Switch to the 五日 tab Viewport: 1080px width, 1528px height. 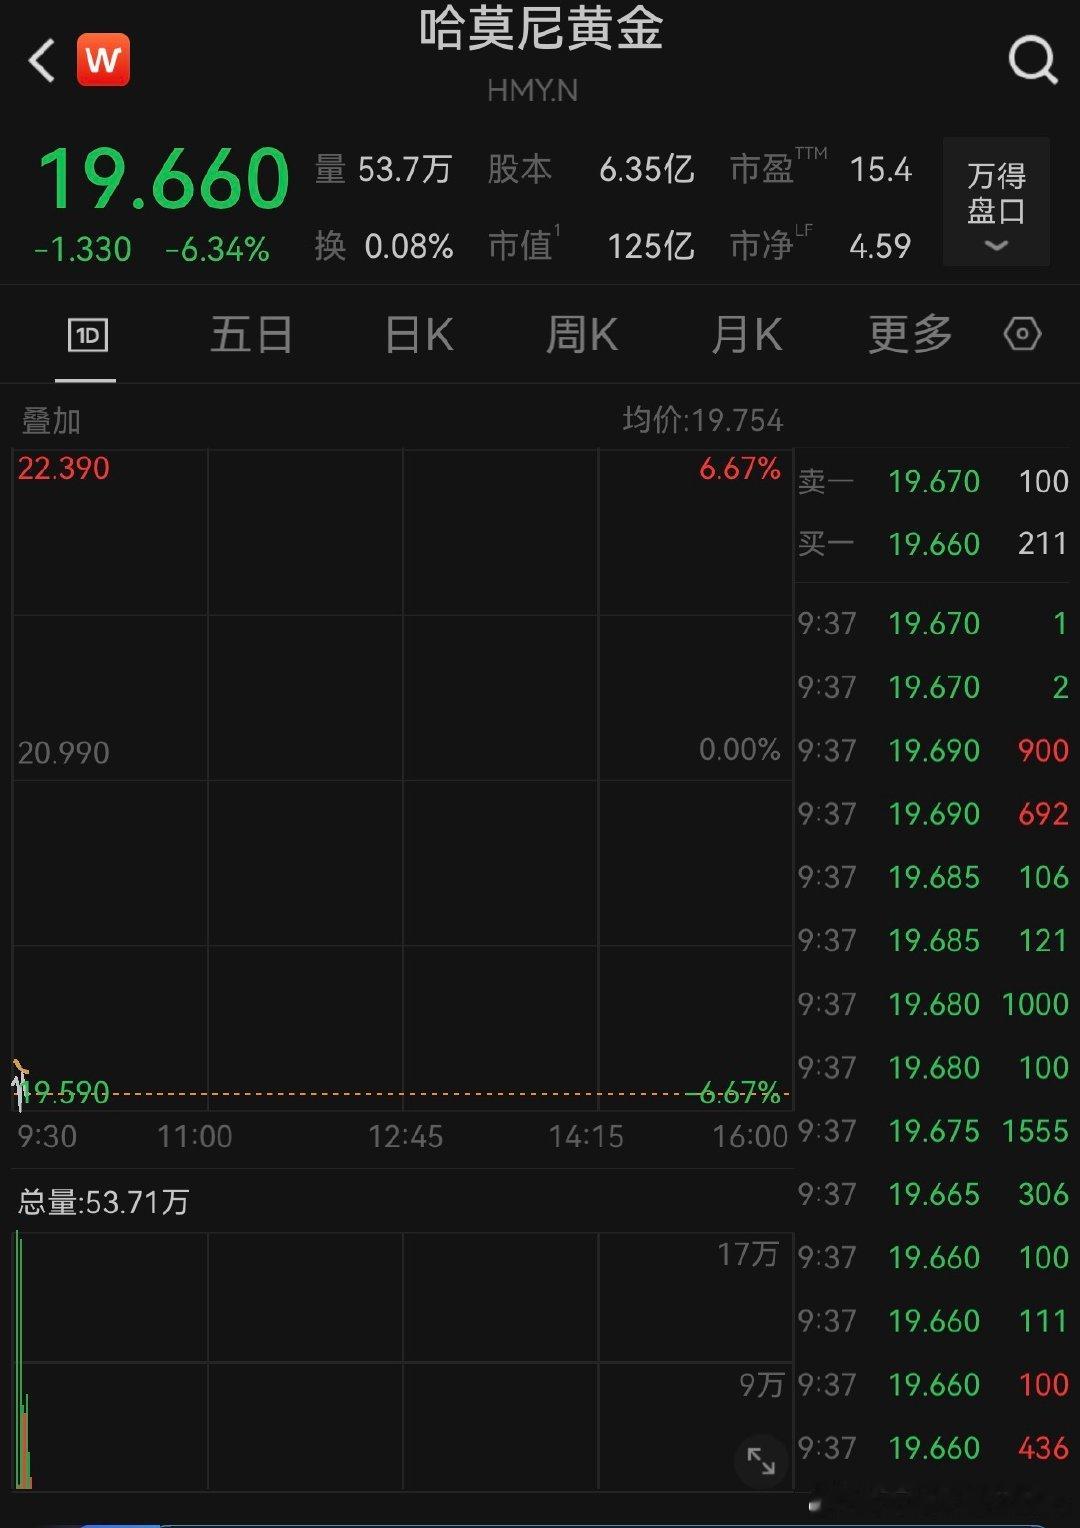point(251,335)
